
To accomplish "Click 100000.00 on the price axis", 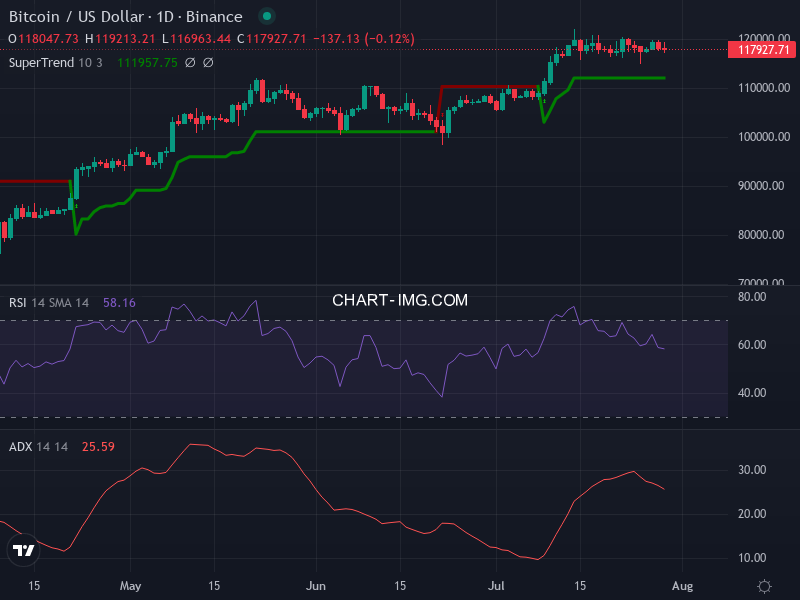I will click(764, 137).
